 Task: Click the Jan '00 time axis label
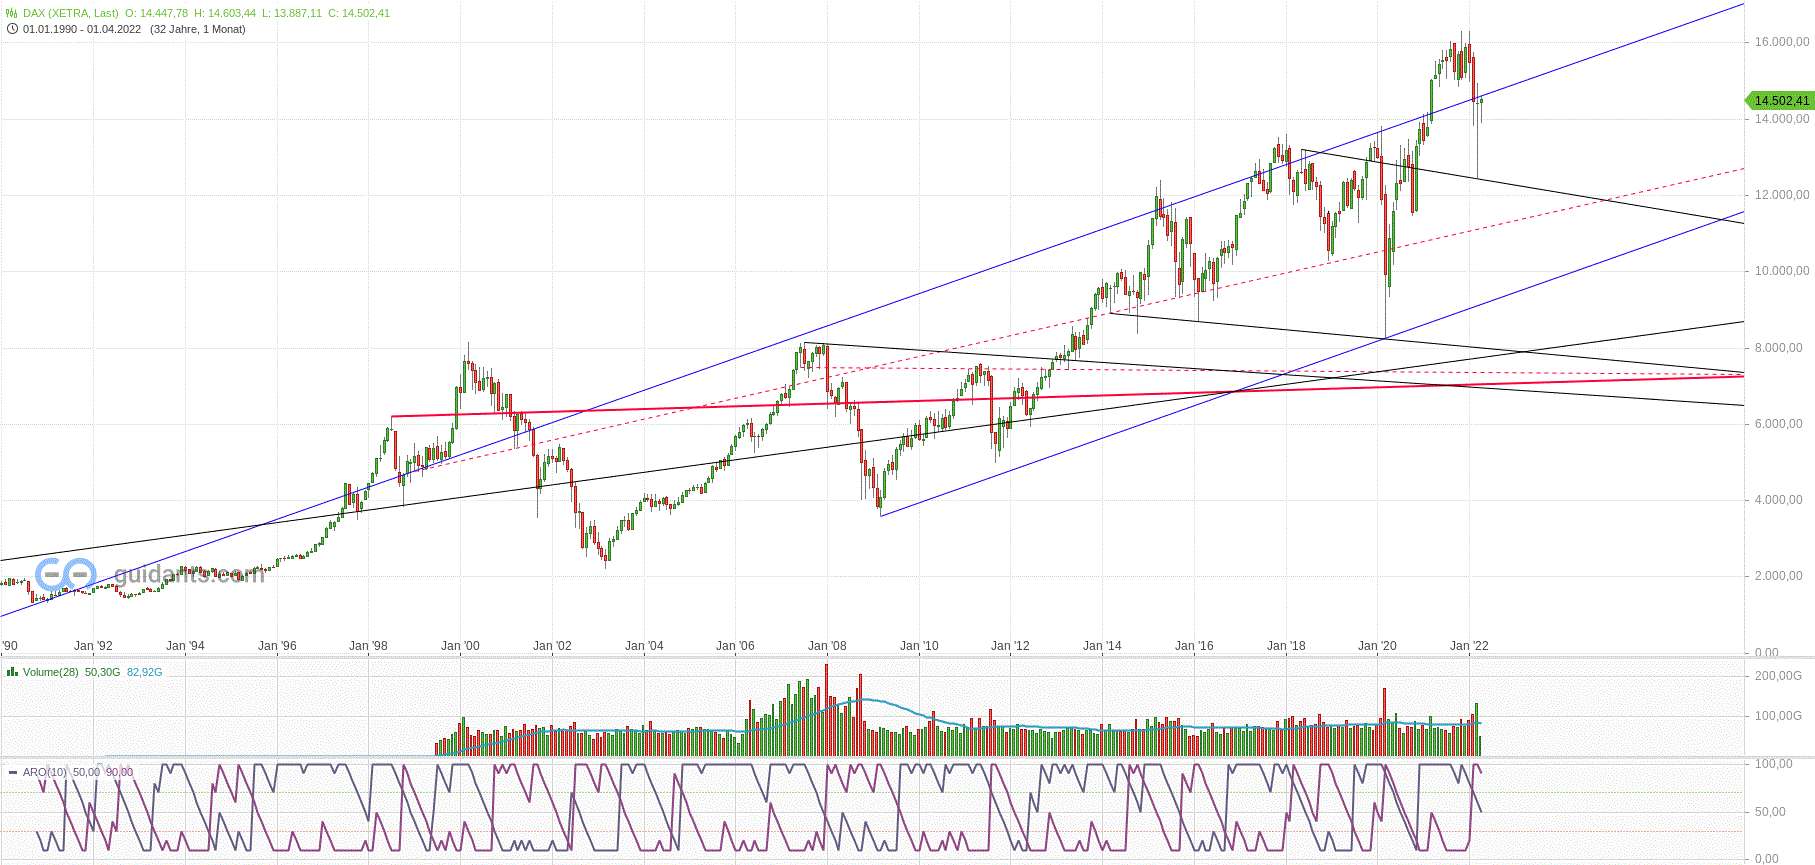pyautogui.click(x=460, y=646)
